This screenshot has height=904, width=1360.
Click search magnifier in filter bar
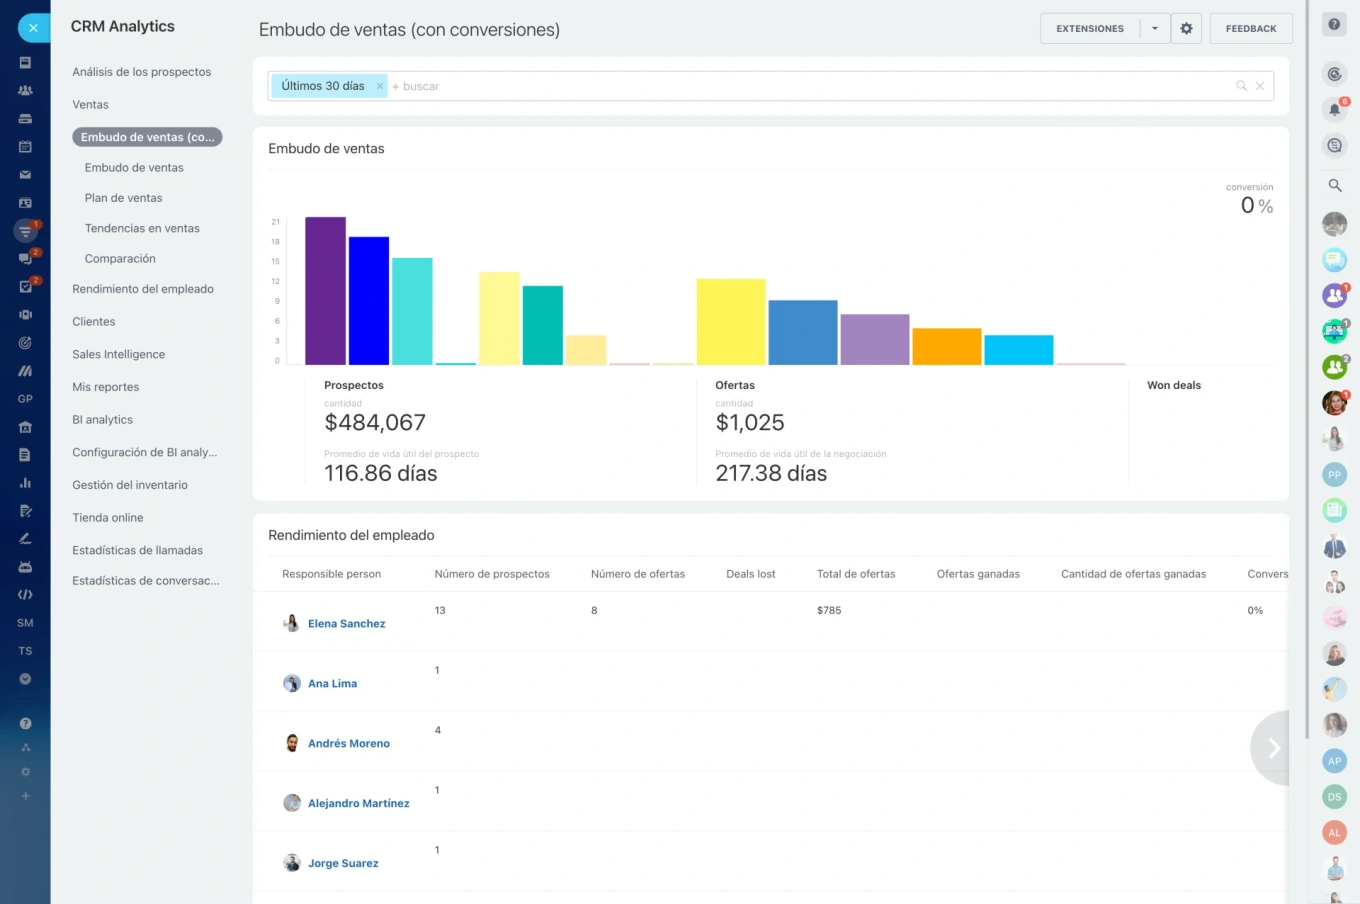pos(1241,86)
